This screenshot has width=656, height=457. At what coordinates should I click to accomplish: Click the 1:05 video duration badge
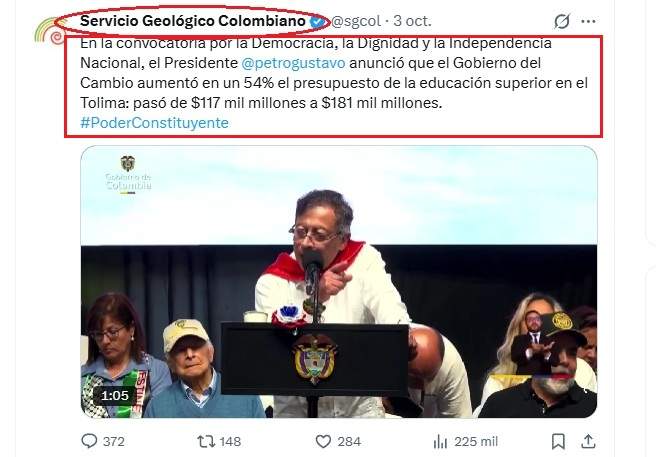[x=114, y=395]
